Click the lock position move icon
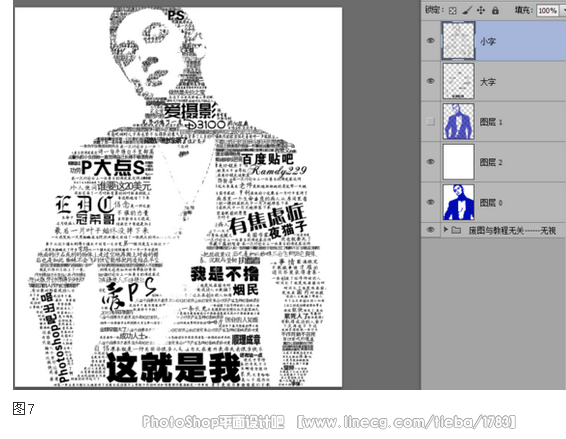The image size is (566, 439). tap(481, 10)
